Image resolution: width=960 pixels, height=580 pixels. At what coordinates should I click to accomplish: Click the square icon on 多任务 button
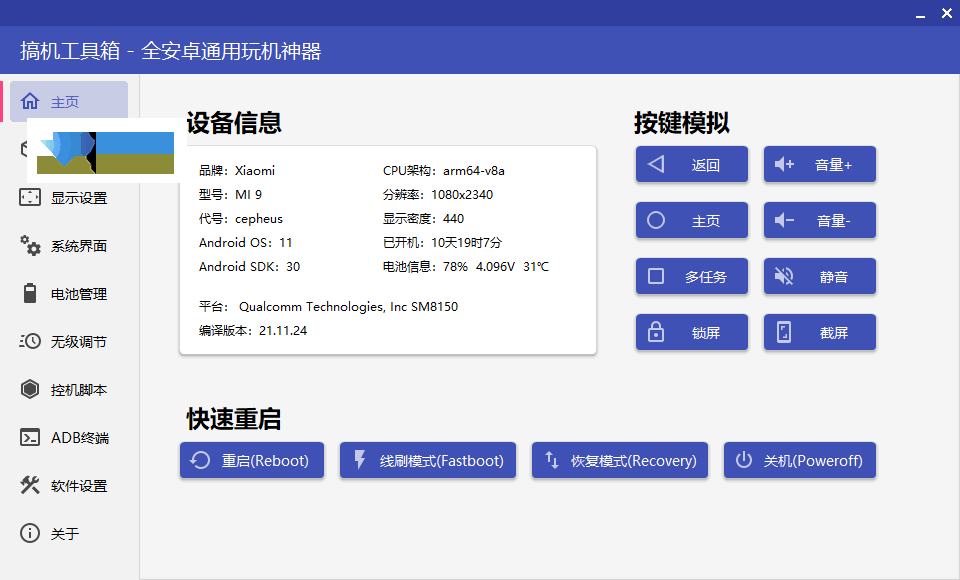coord(656,276)
